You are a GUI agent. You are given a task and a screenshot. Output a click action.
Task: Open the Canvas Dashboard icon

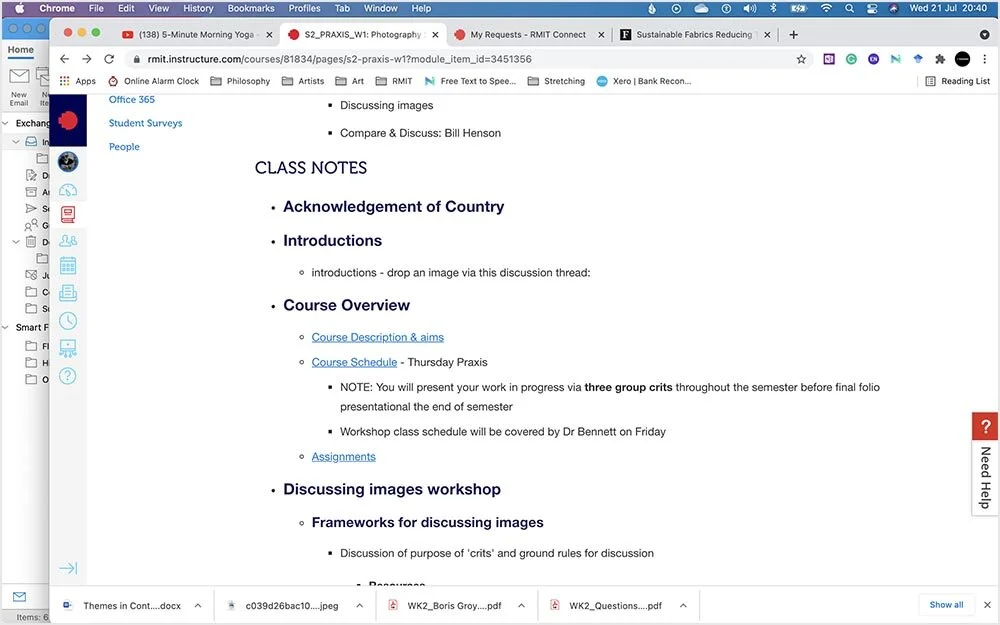tap(68, 190)
